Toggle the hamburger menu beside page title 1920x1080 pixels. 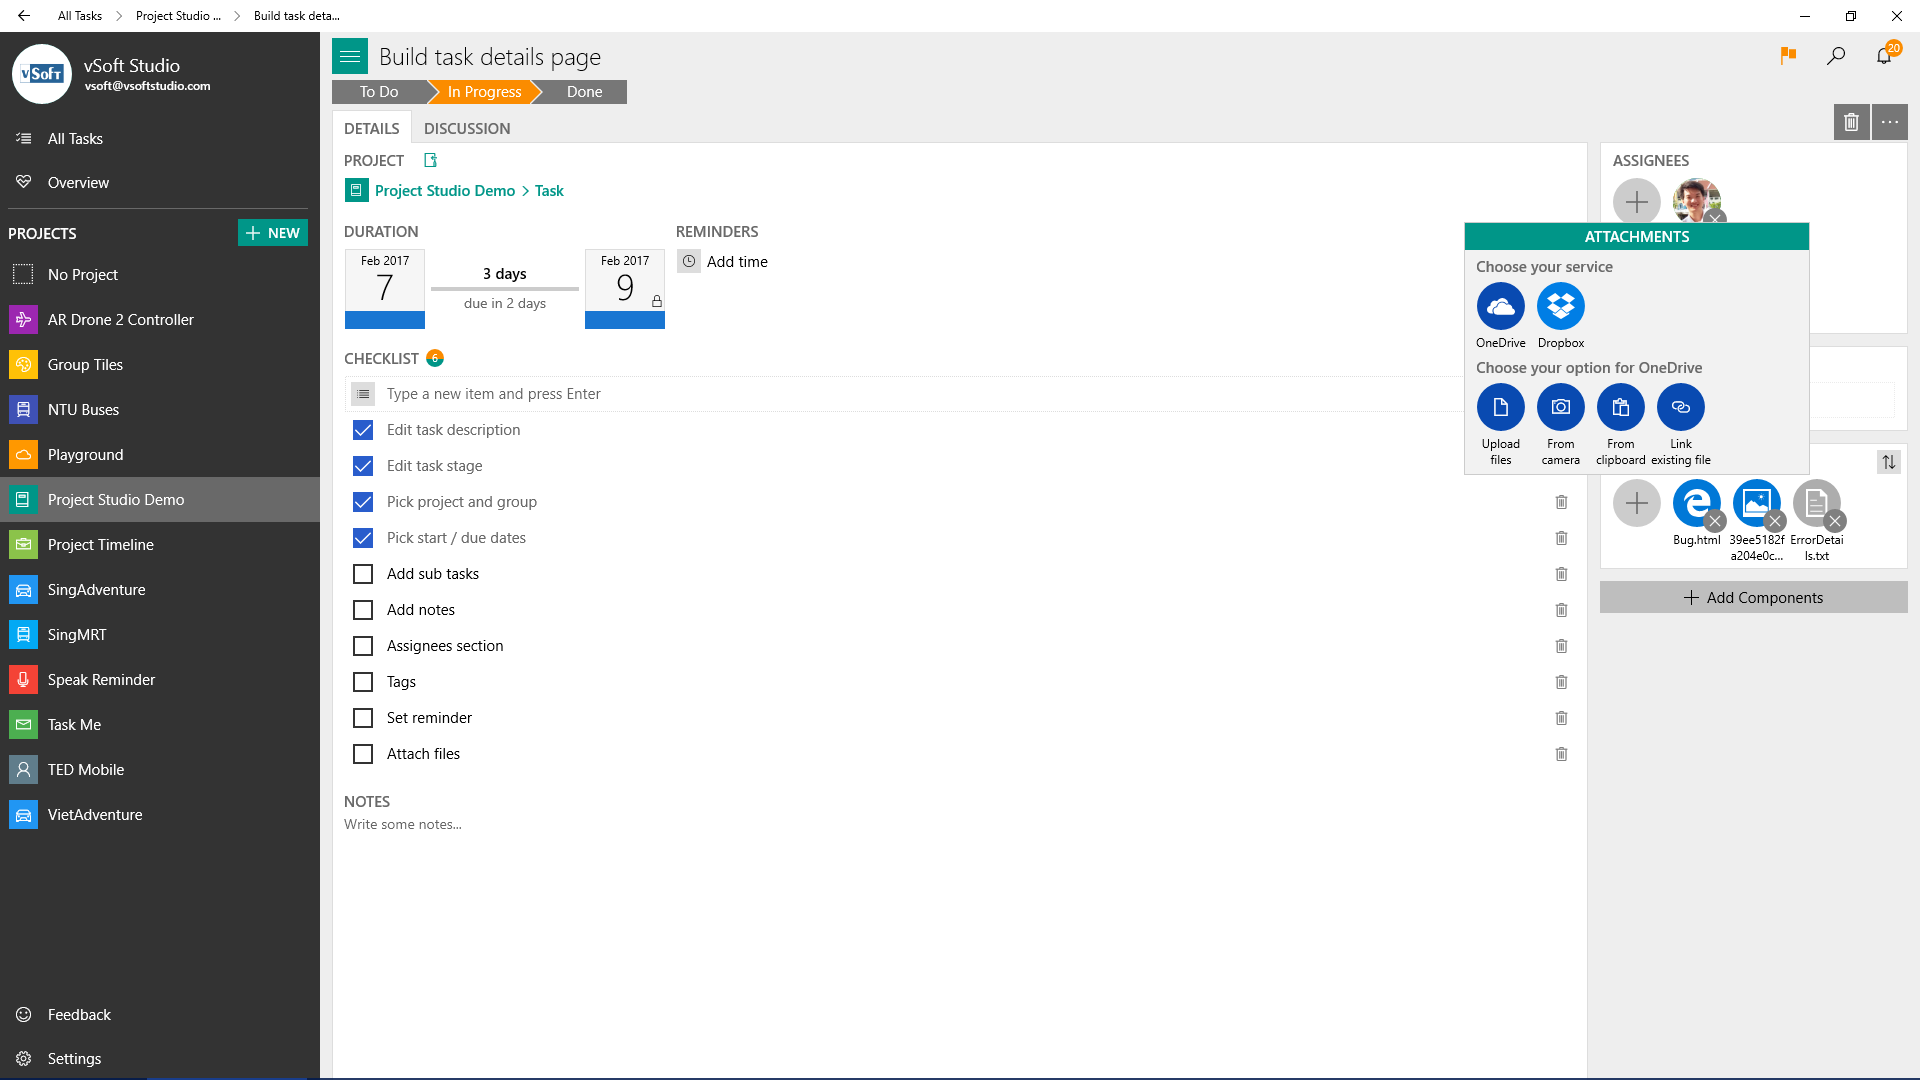[x=350, y=57]
